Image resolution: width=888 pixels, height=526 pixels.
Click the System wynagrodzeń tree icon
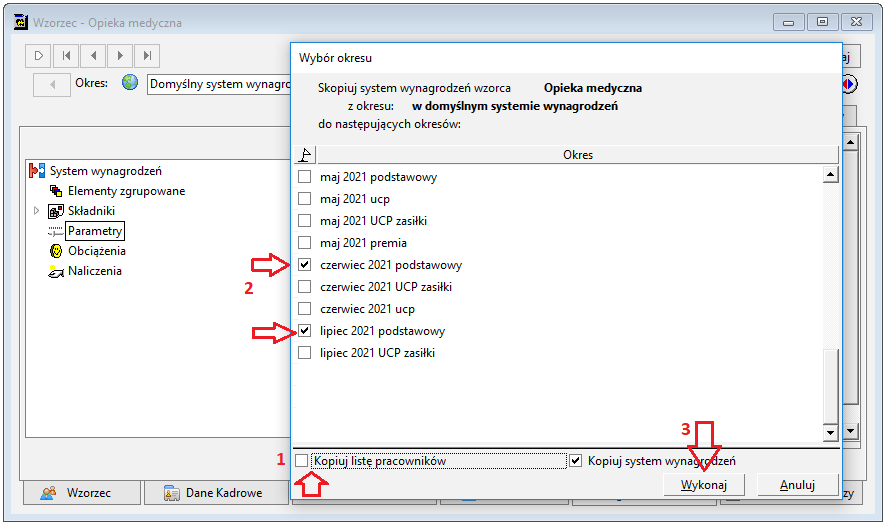pos(37,170)
